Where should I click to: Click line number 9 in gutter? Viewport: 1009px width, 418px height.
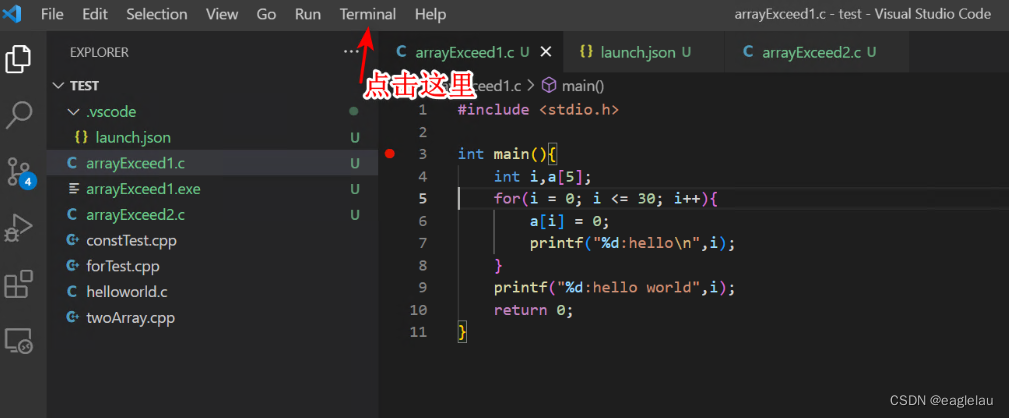pyautogui.click(x=422, y=287)
